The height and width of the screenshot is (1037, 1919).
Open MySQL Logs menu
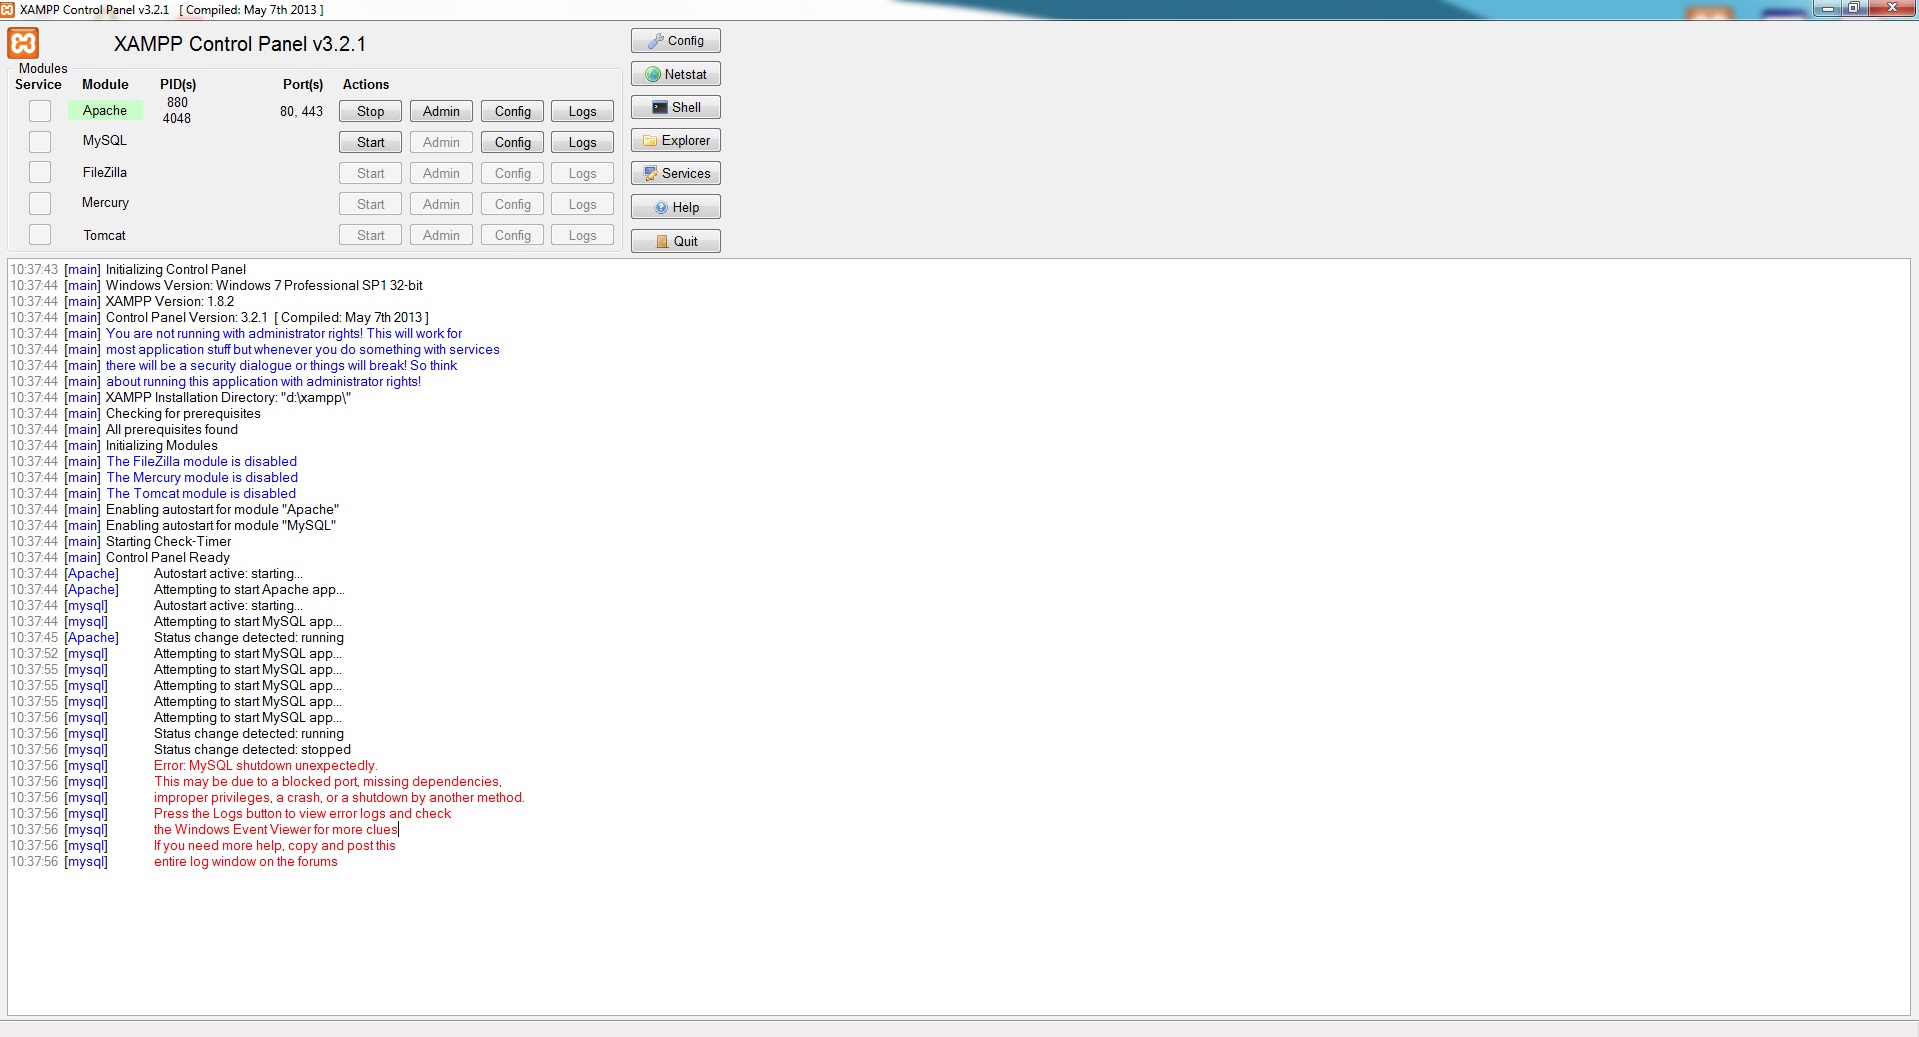pos(582,142)
